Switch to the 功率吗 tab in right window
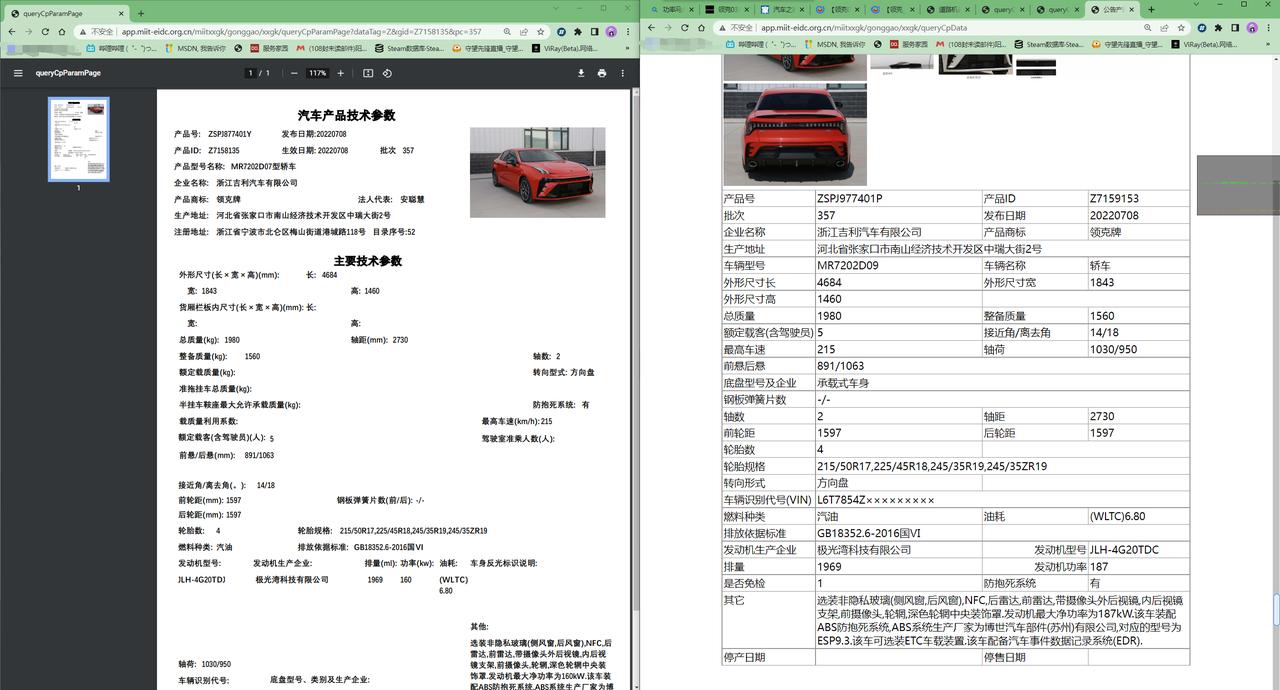Image resolution: width=1280 pixels, height=690 pixels. 671,10
